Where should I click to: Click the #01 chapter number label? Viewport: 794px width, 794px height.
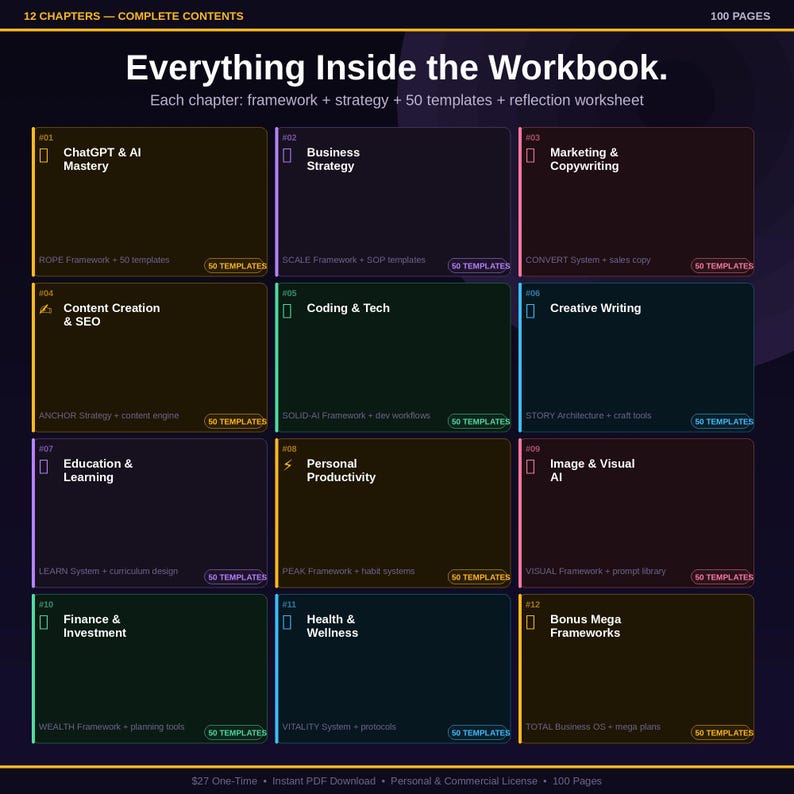tap(46, 138)
